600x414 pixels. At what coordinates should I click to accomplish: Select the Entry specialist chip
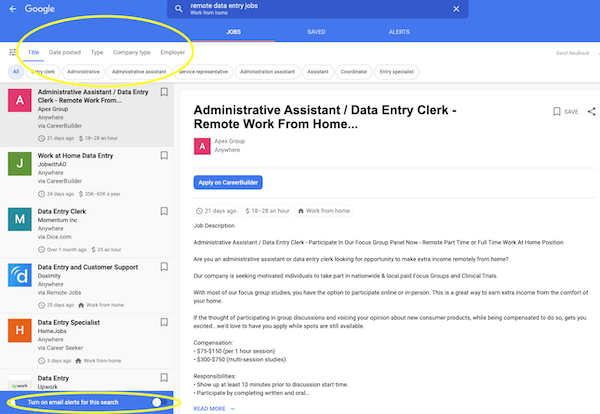click(x=396, y=72)
